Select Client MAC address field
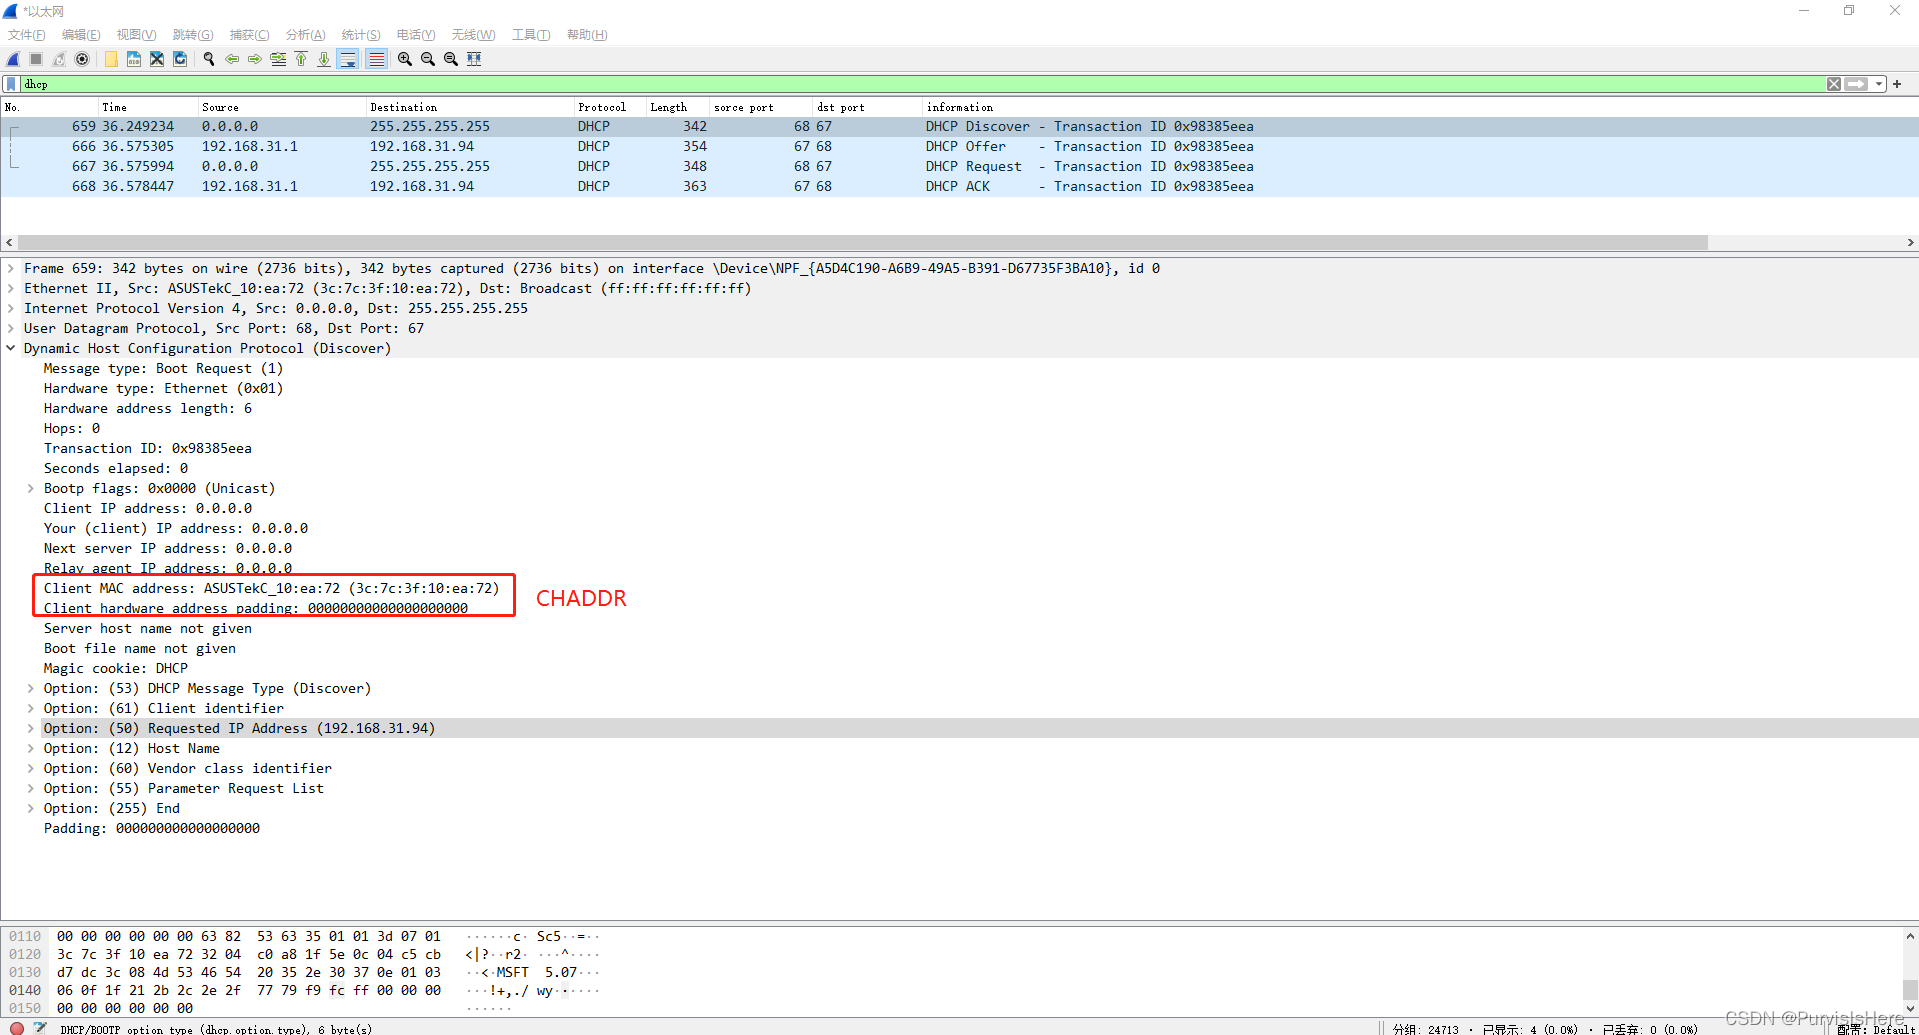 (x=271, y=588)
